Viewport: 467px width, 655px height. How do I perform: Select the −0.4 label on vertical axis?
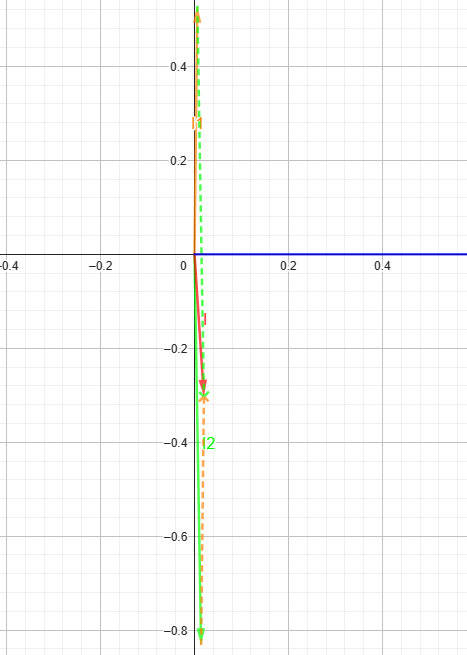175,442
